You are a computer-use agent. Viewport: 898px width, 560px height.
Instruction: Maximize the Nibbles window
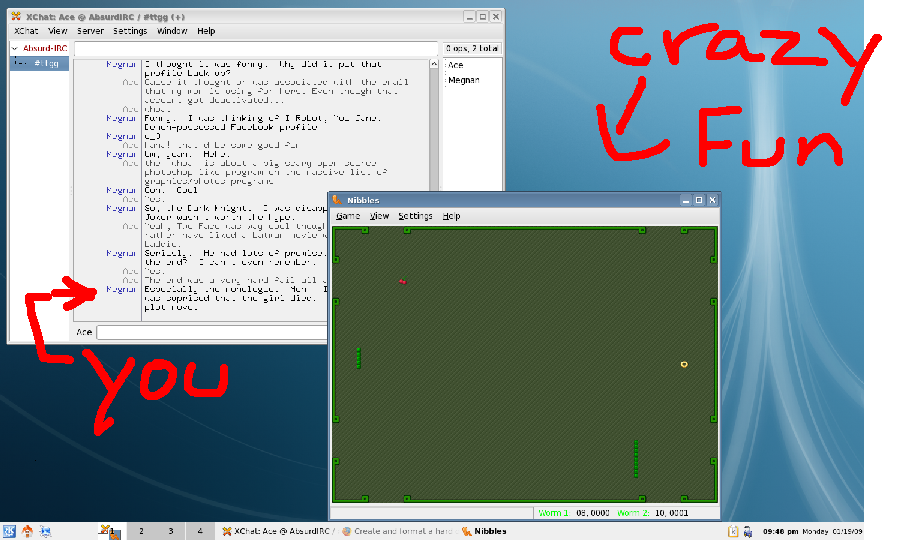click(x=699, y=200)
